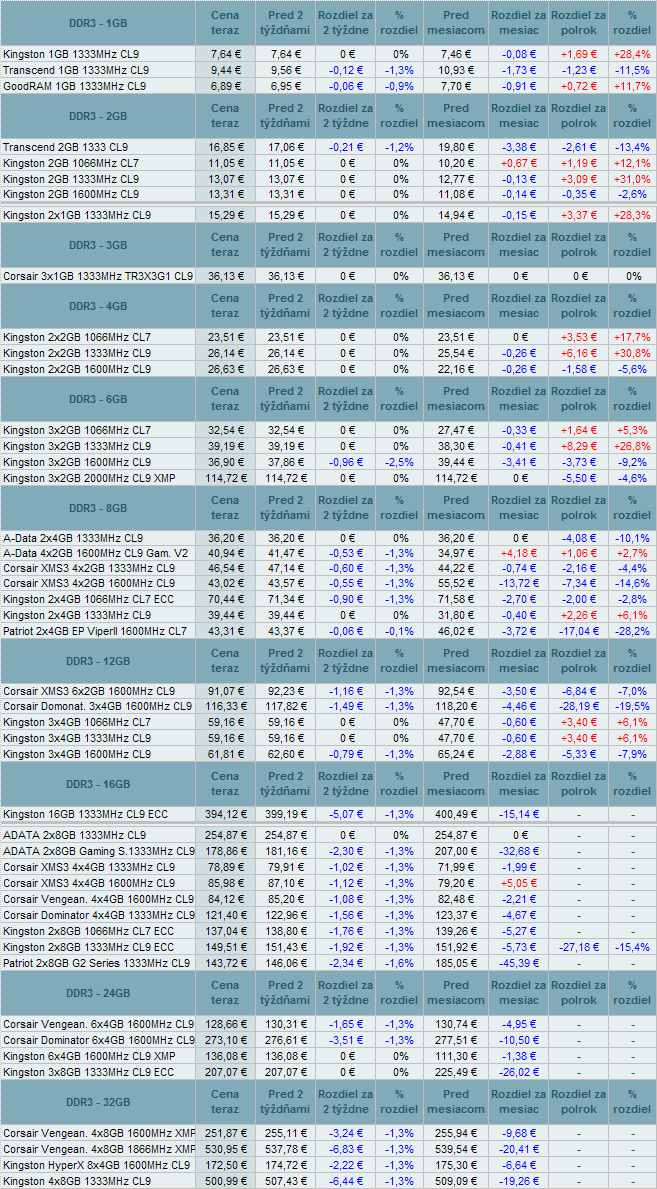Select the DDR3 - 16GB section header
This screenshot has width=657, height=1189.
(x=98, y=783)
